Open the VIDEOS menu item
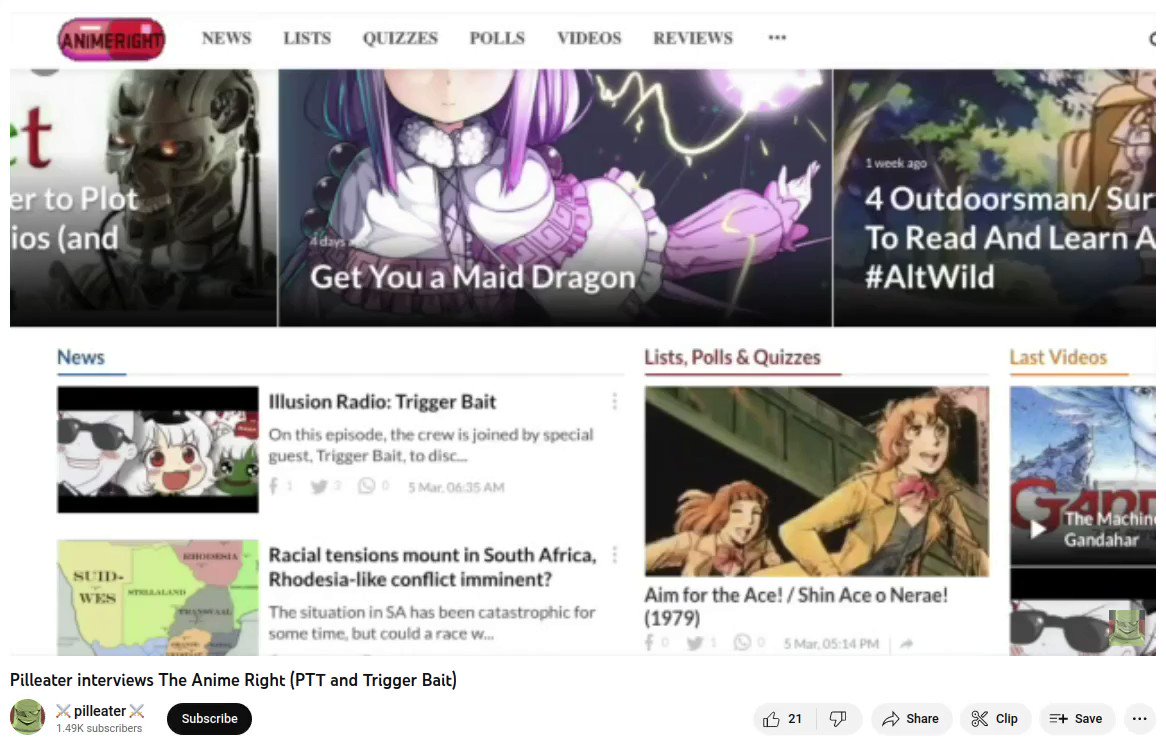 [x=589, y=38]
